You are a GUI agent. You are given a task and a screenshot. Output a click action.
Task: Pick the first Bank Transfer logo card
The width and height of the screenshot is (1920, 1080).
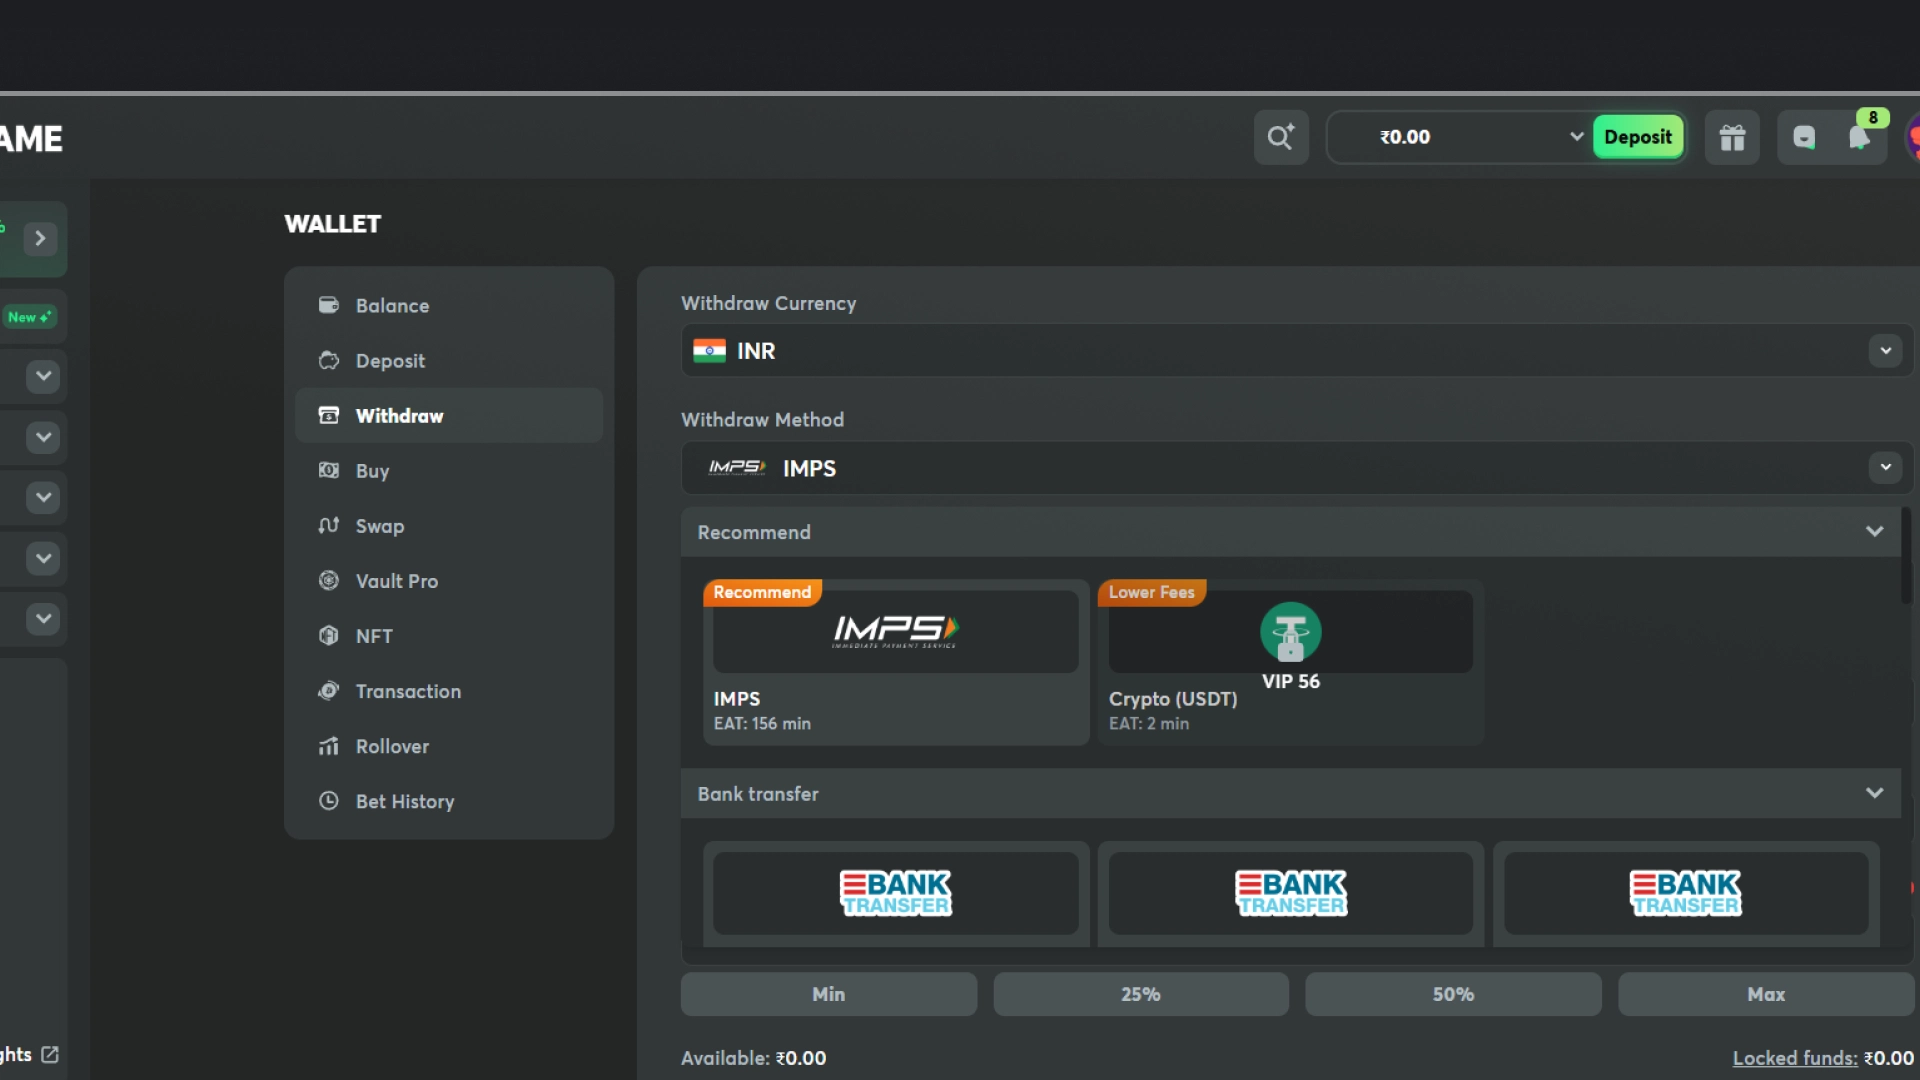(x=895, y=893)
